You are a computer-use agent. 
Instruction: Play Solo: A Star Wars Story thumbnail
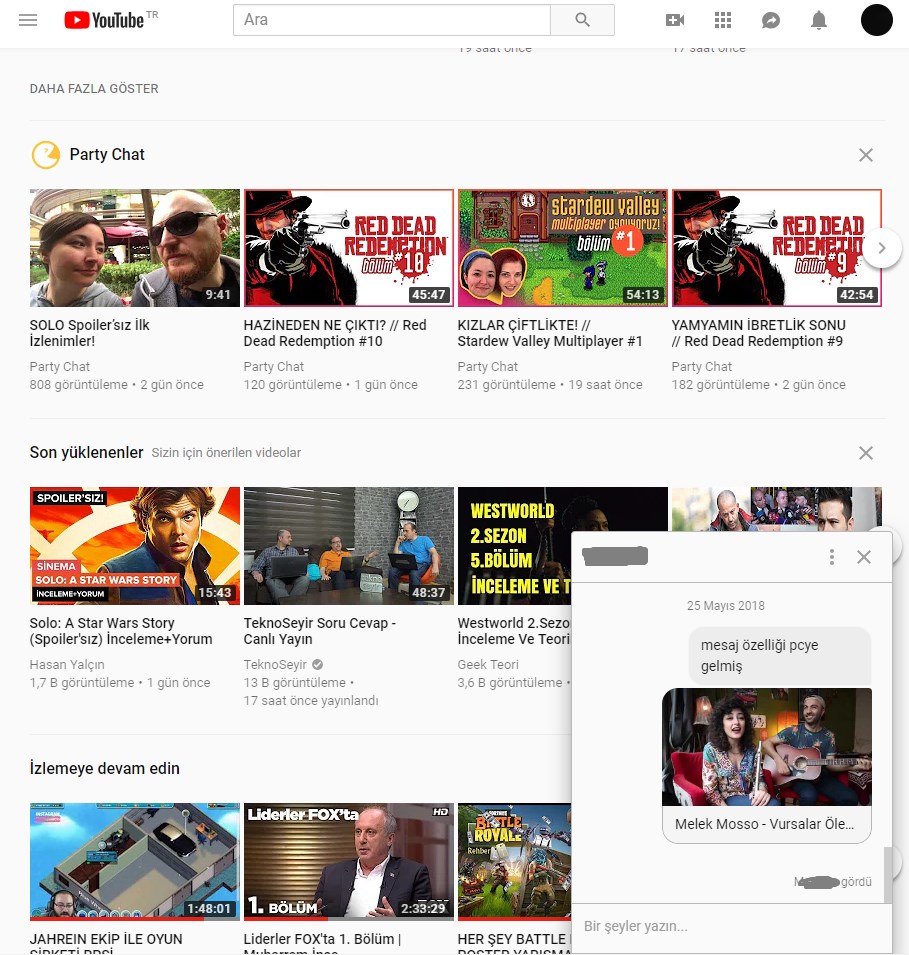click(135, 546)
